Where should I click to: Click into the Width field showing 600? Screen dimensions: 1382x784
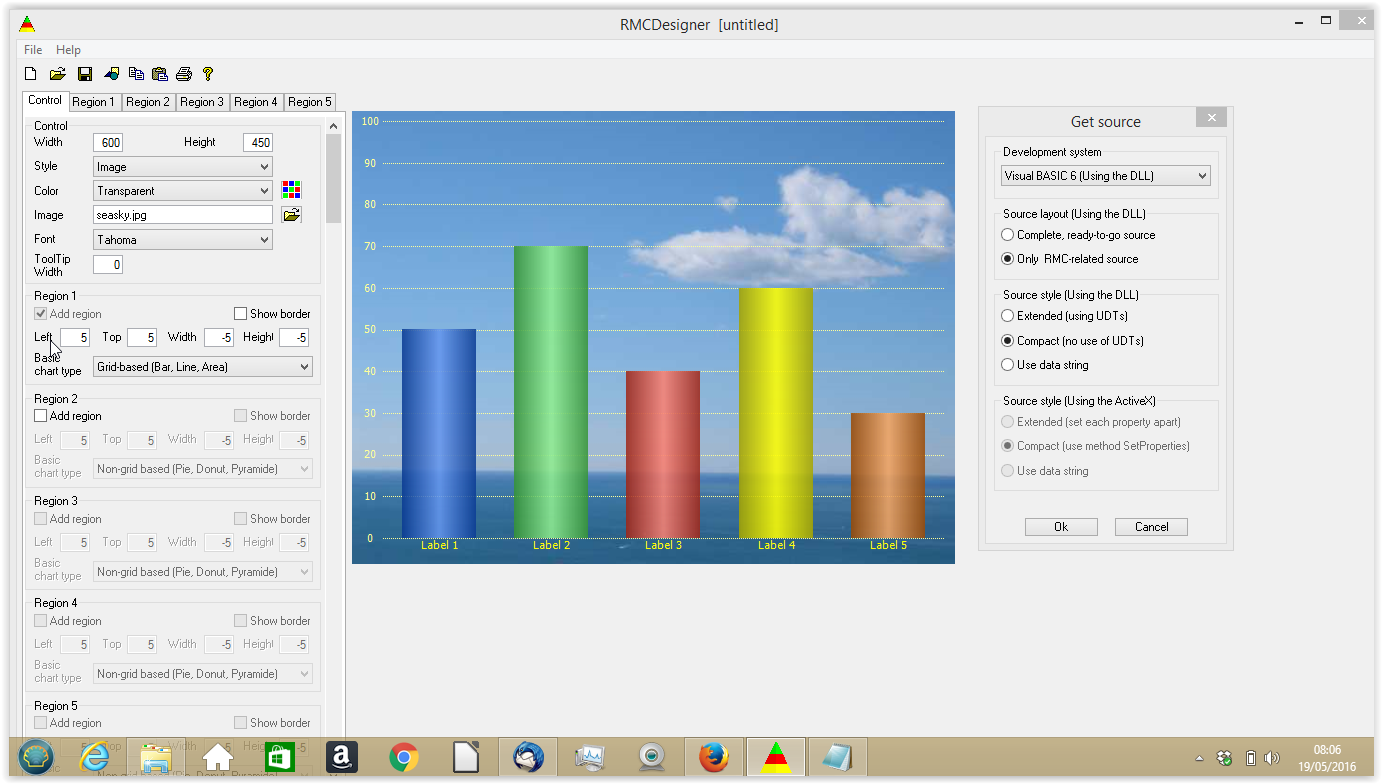click(x=108, y=143)
